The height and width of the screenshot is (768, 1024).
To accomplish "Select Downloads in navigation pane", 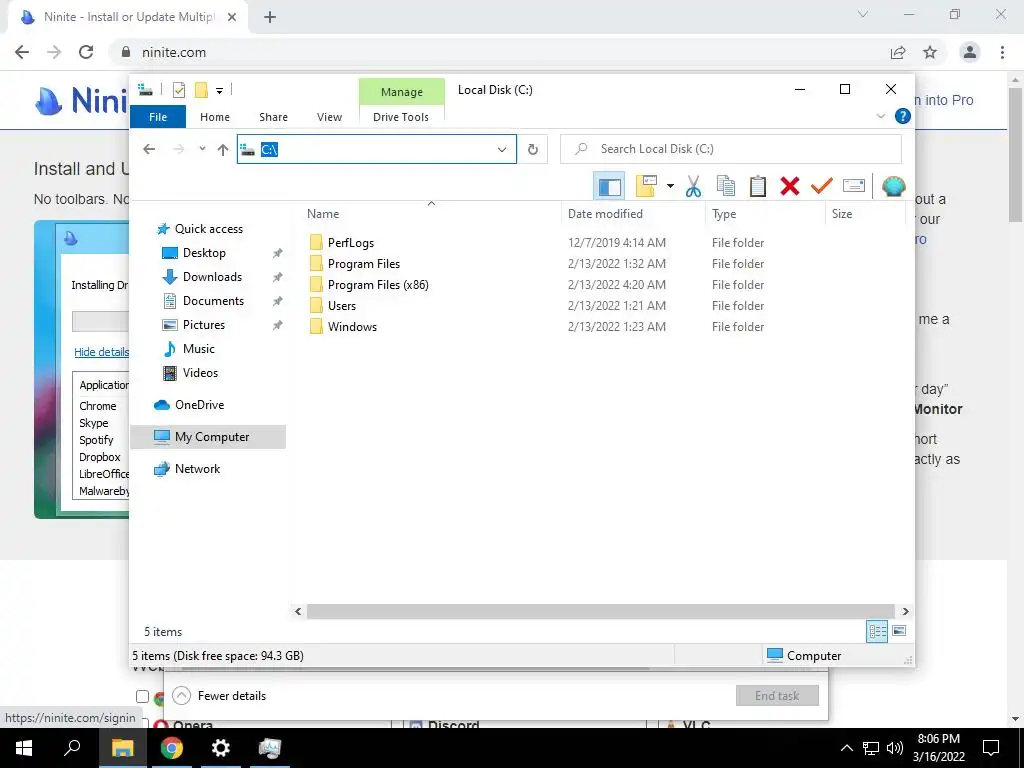I will (x=212, y=277).
